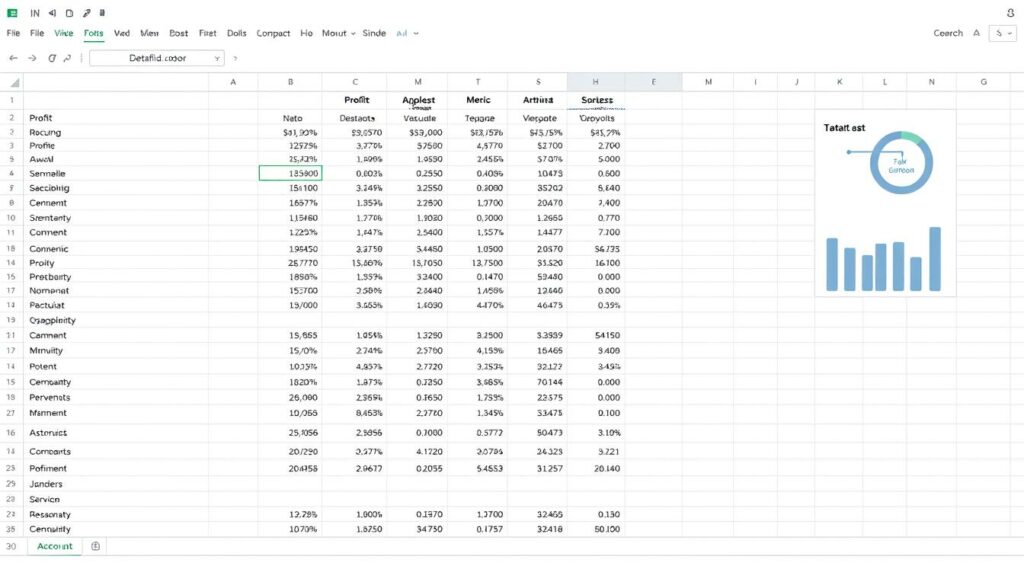Open the Sinde menu

(x=374, y=33)
